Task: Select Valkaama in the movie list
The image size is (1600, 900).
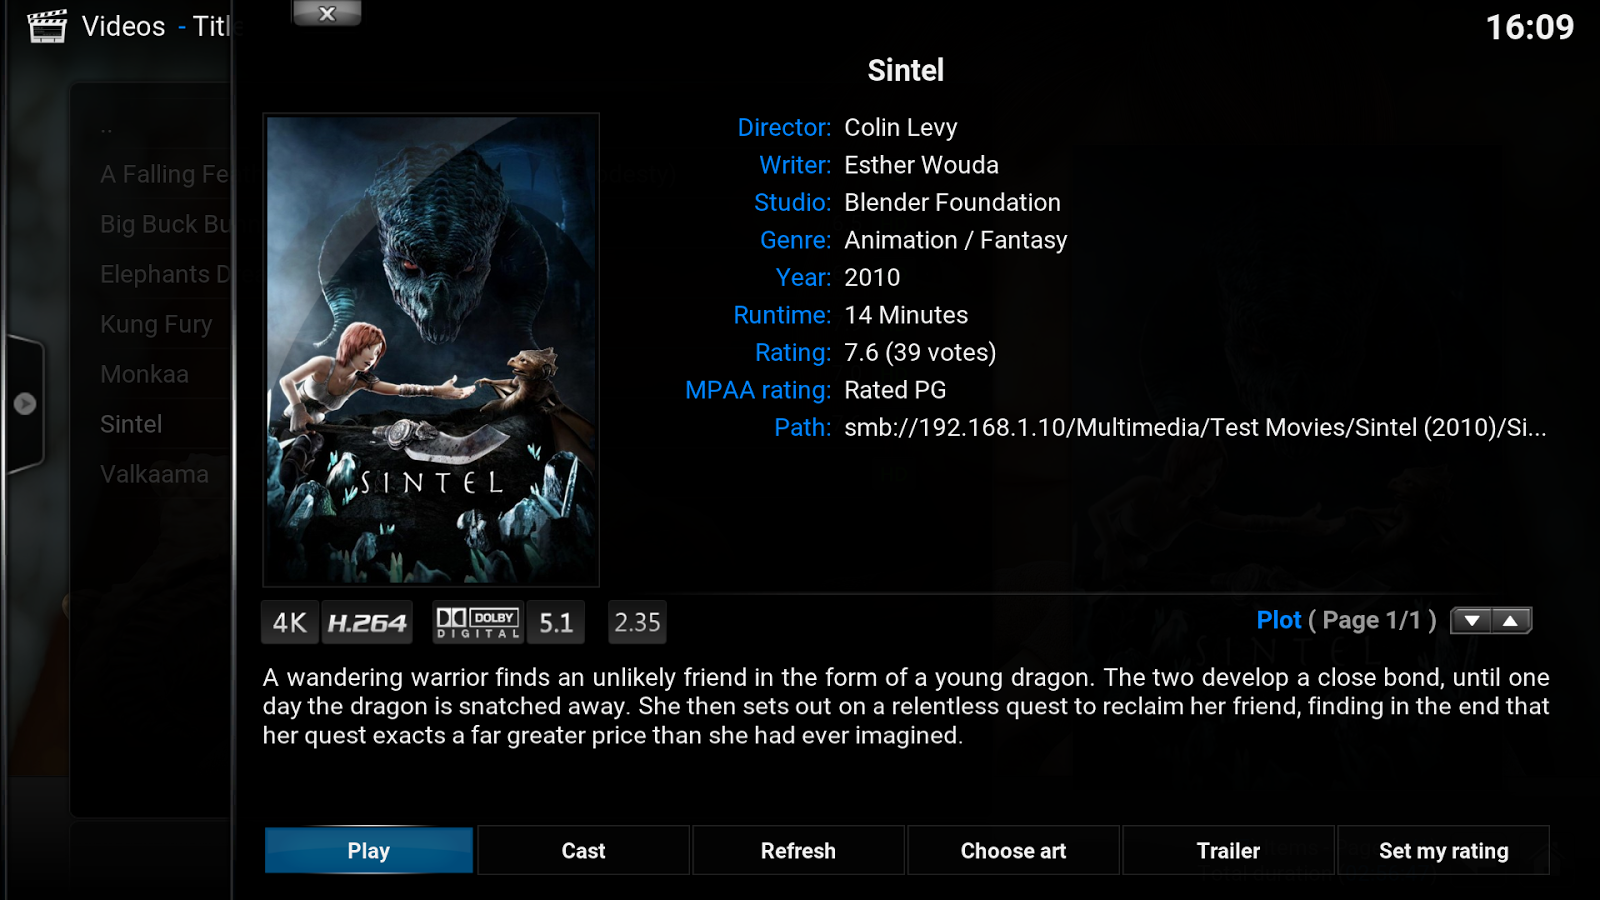Action: point(154,474)
